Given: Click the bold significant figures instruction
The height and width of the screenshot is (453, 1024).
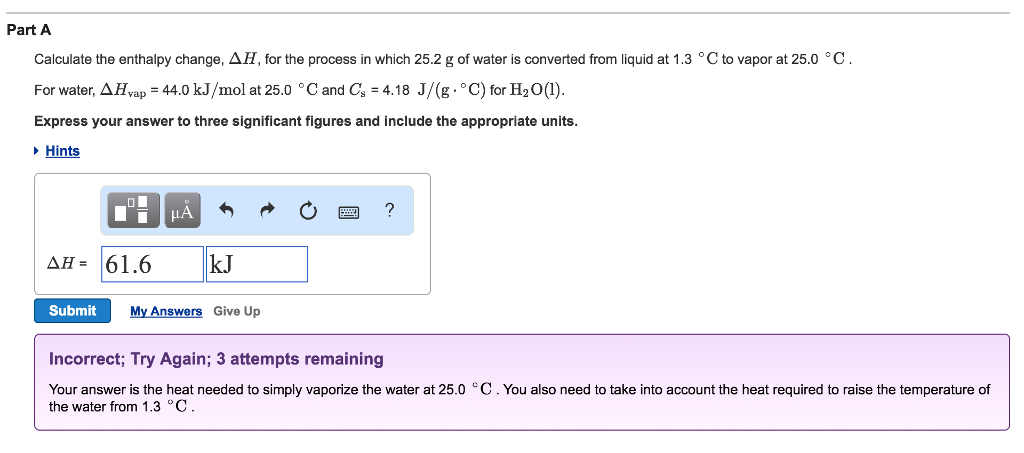Looking at the screenshot, I should pos(305,121).
